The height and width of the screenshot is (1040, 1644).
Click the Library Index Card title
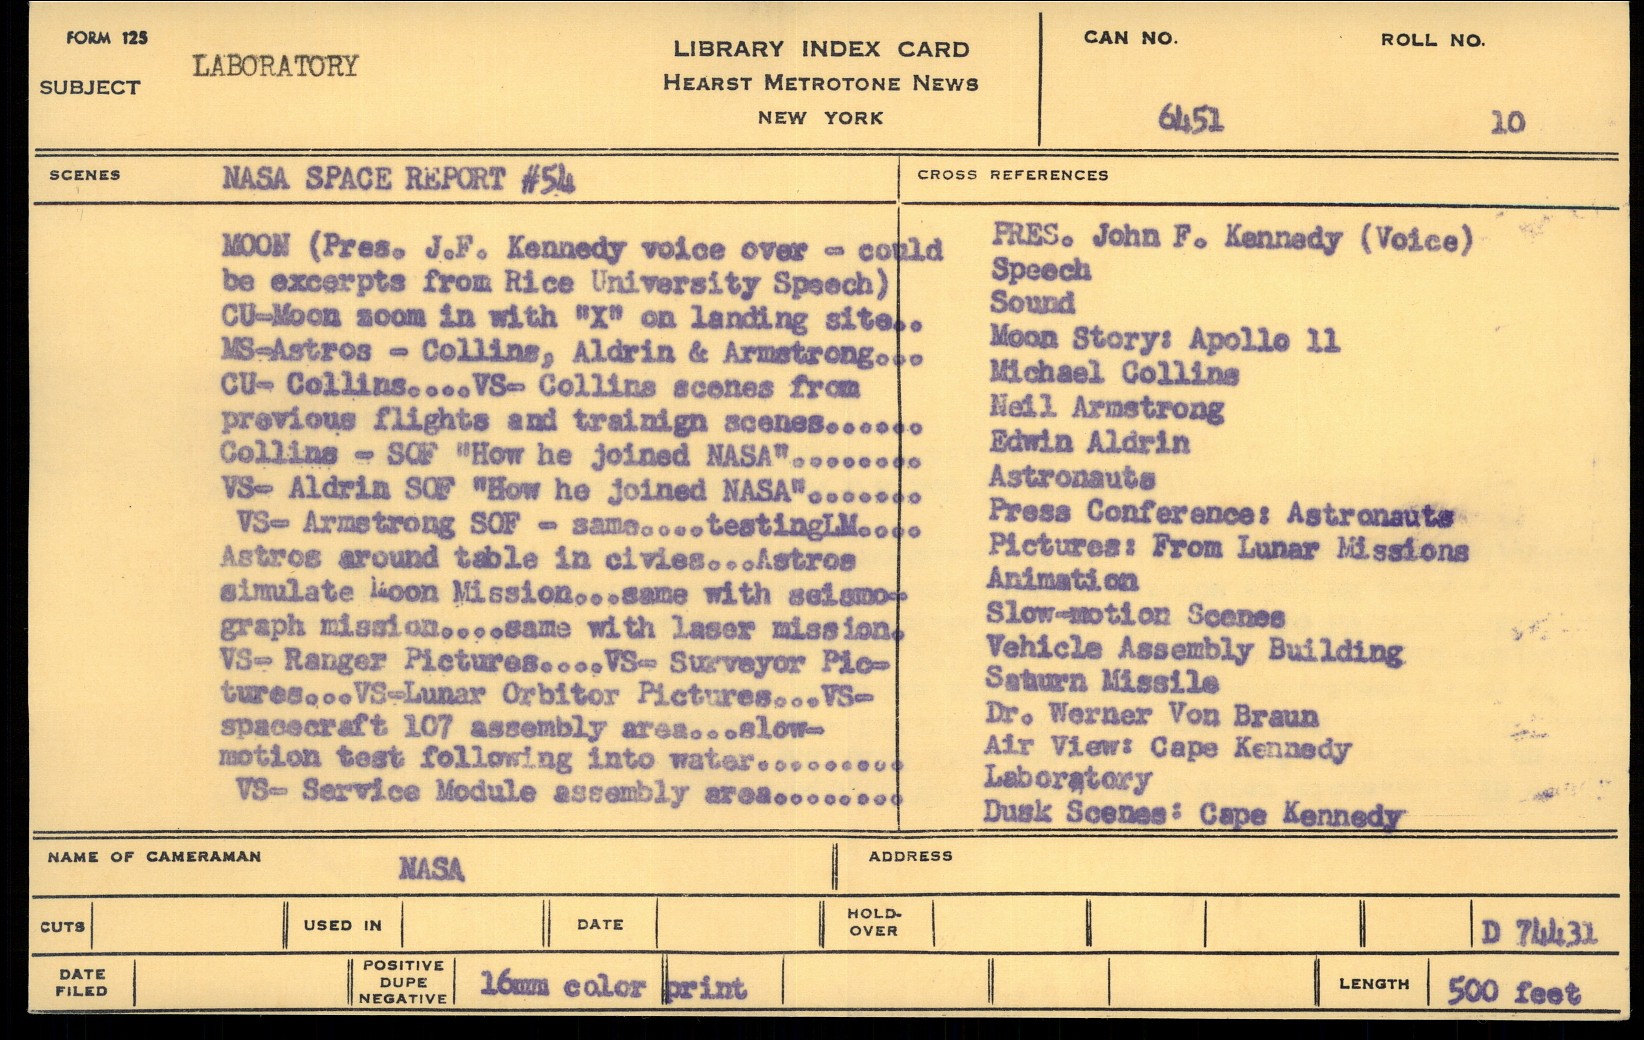[x=820, y=49]
